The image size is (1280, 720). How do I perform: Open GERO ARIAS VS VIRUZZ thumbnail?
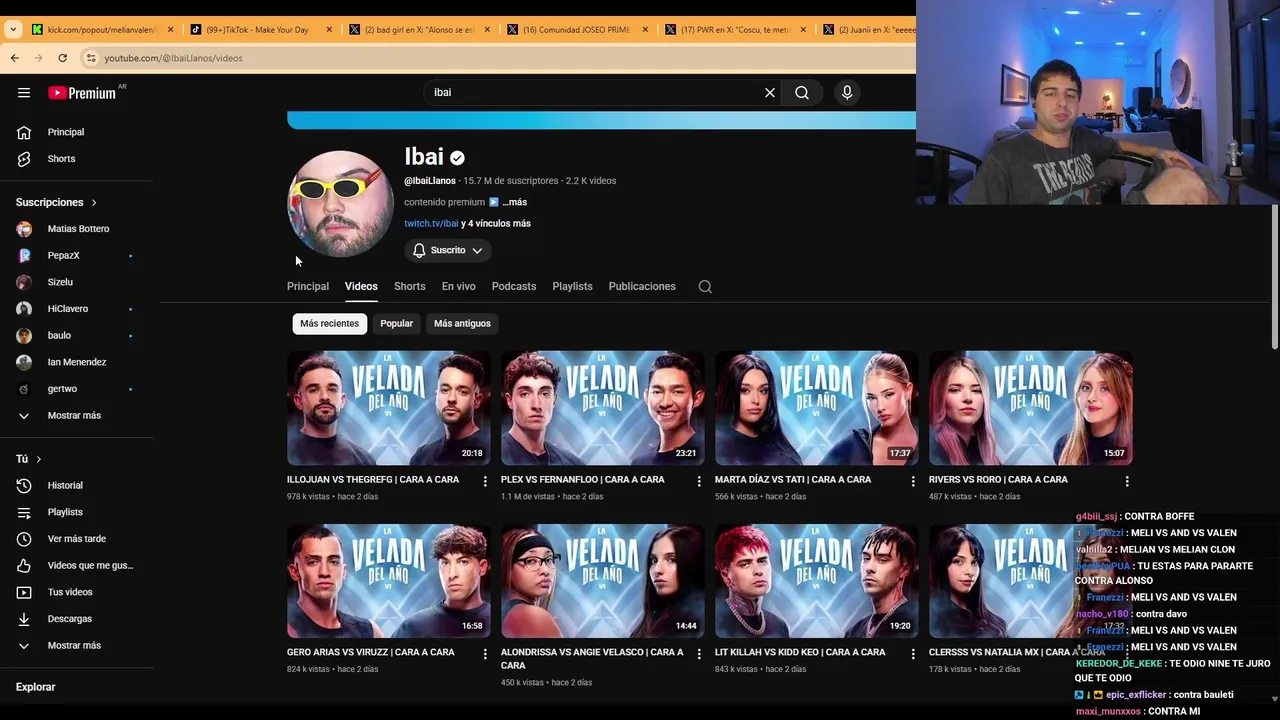(389, 581)
